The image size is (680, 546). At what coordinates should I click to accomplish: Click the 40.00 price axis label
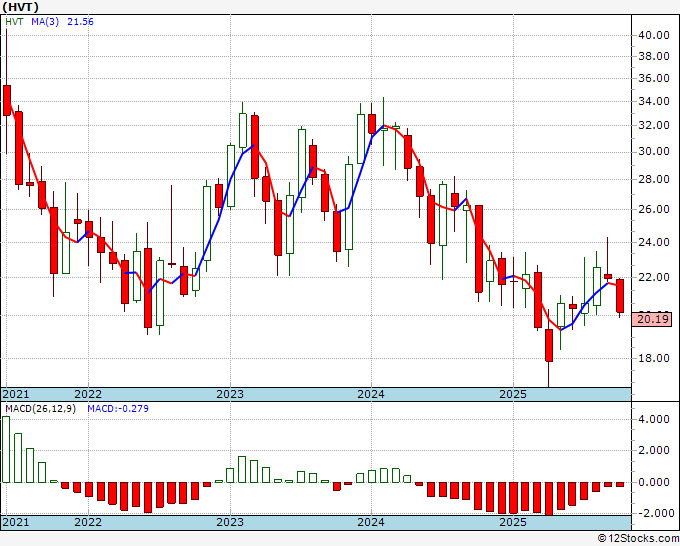pyautogui.click(x=654, y=36)
